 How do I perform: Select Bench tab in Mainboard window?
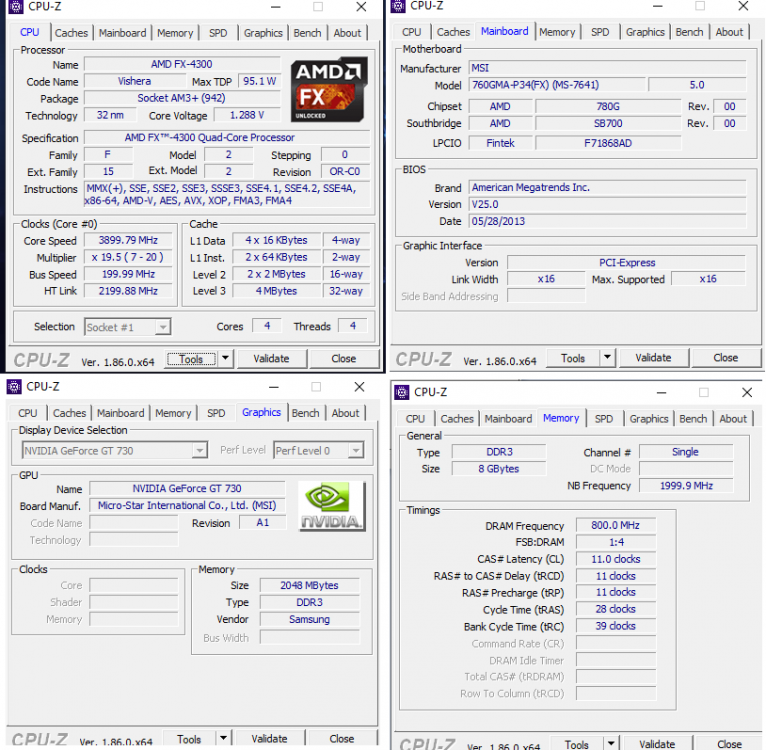[x=689, y=32]
